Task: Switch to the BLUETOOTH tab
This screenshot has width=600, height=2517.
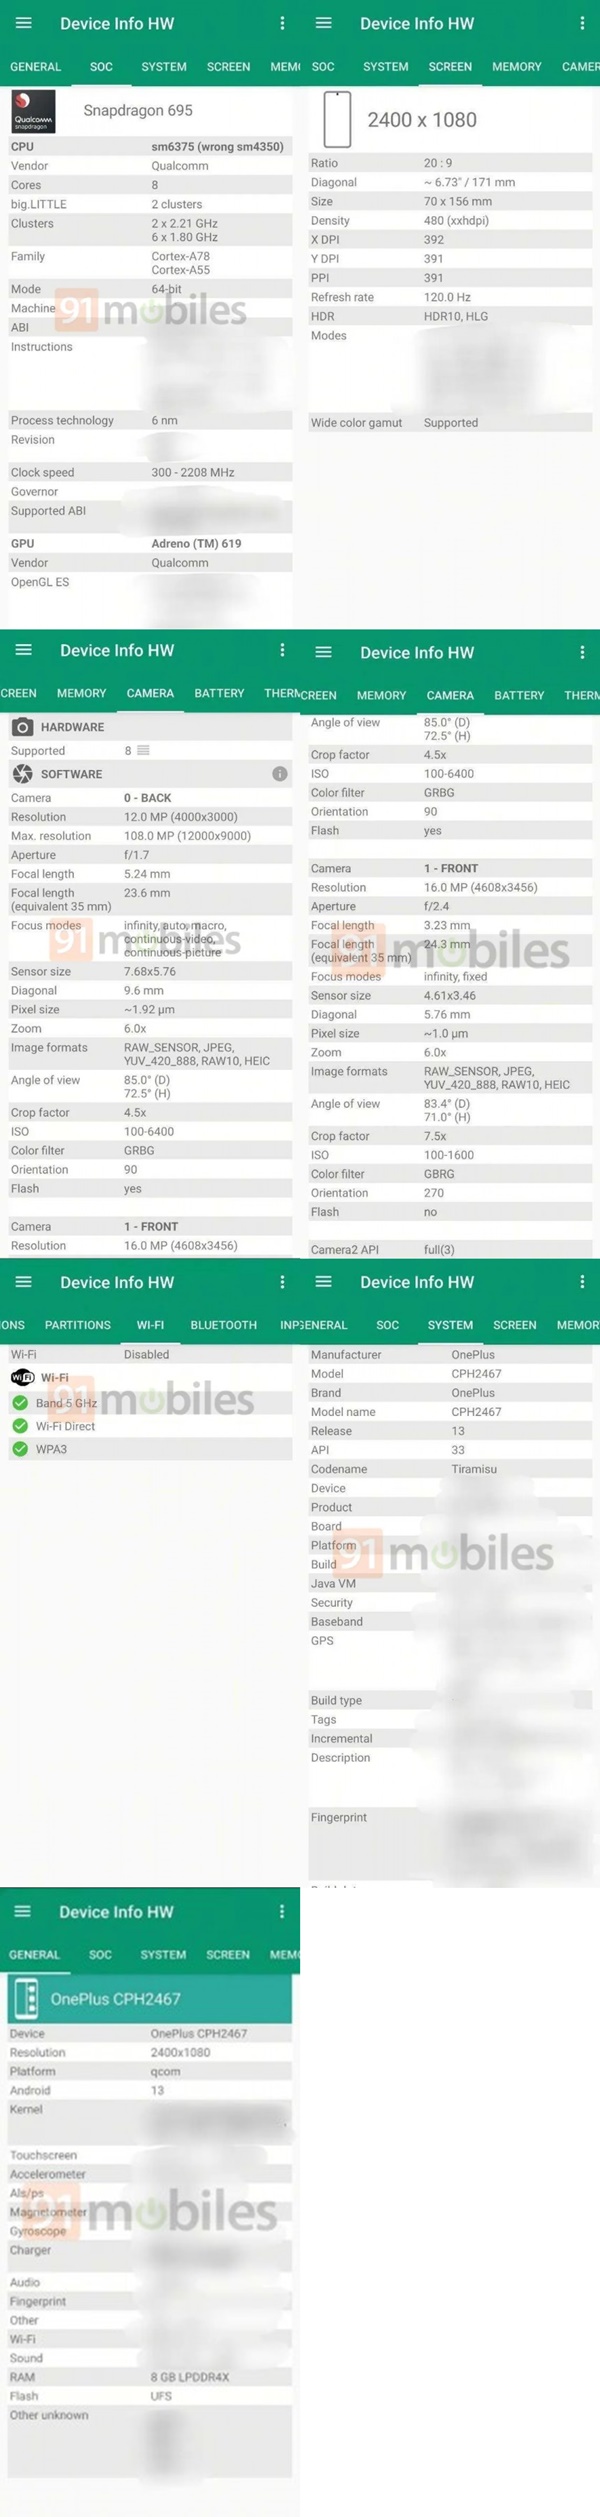Action: [x=223, y=1325]
